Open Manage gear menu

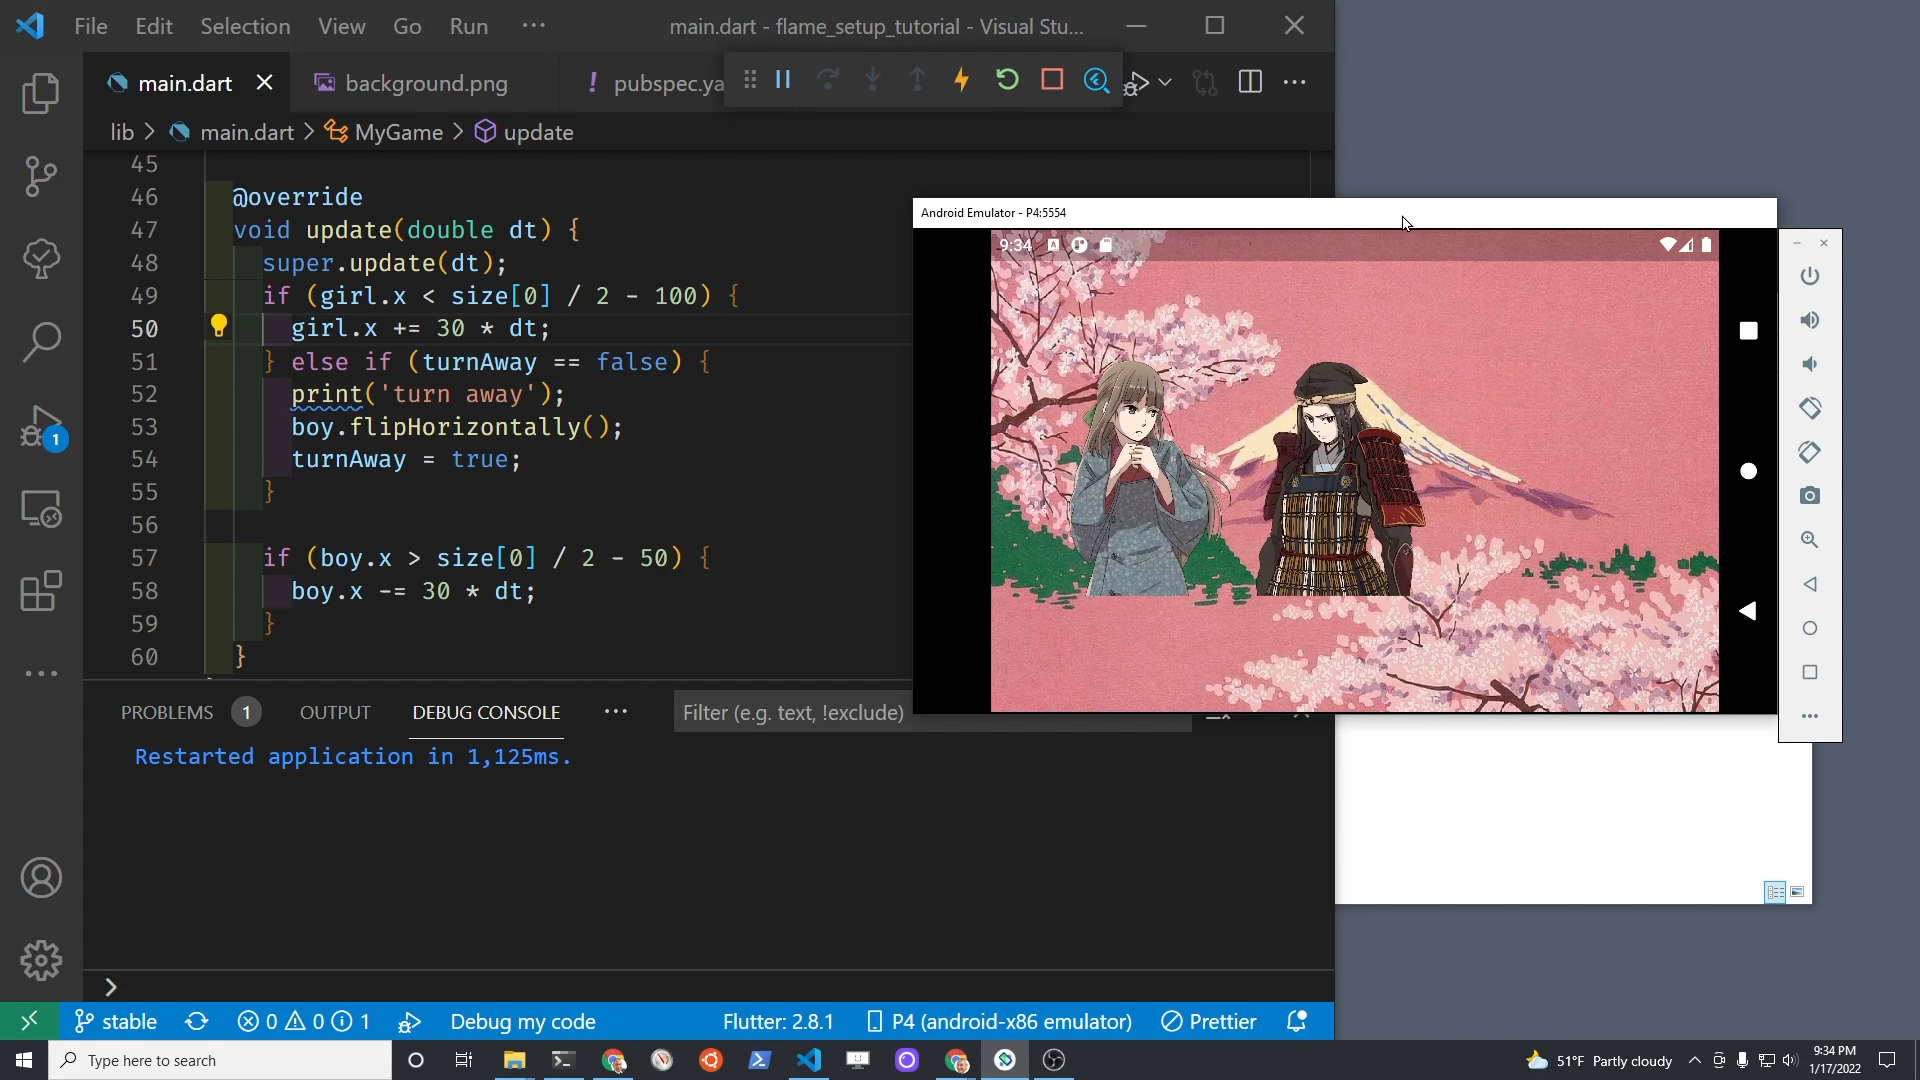pyautogui.click(x=41, y=960)
